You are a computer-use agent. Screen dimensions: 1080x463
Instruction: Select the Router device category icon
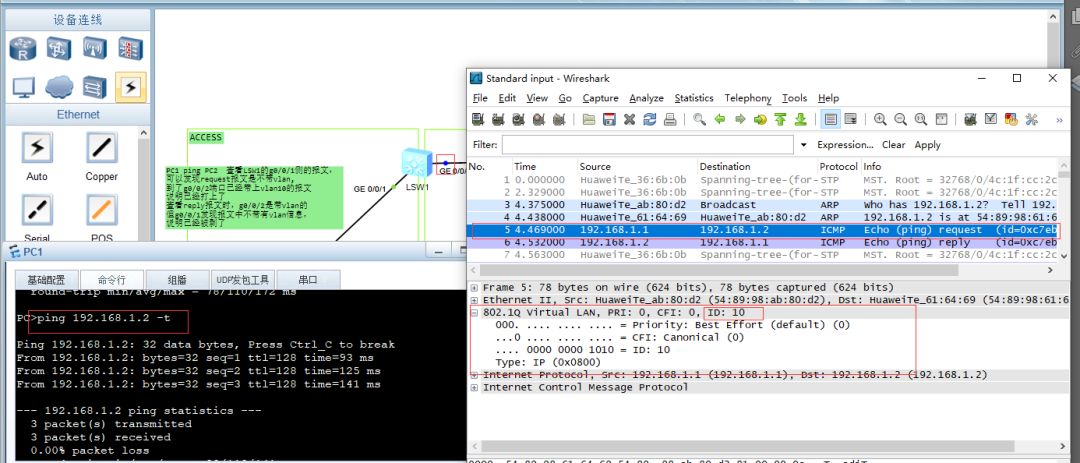(23, 49)
